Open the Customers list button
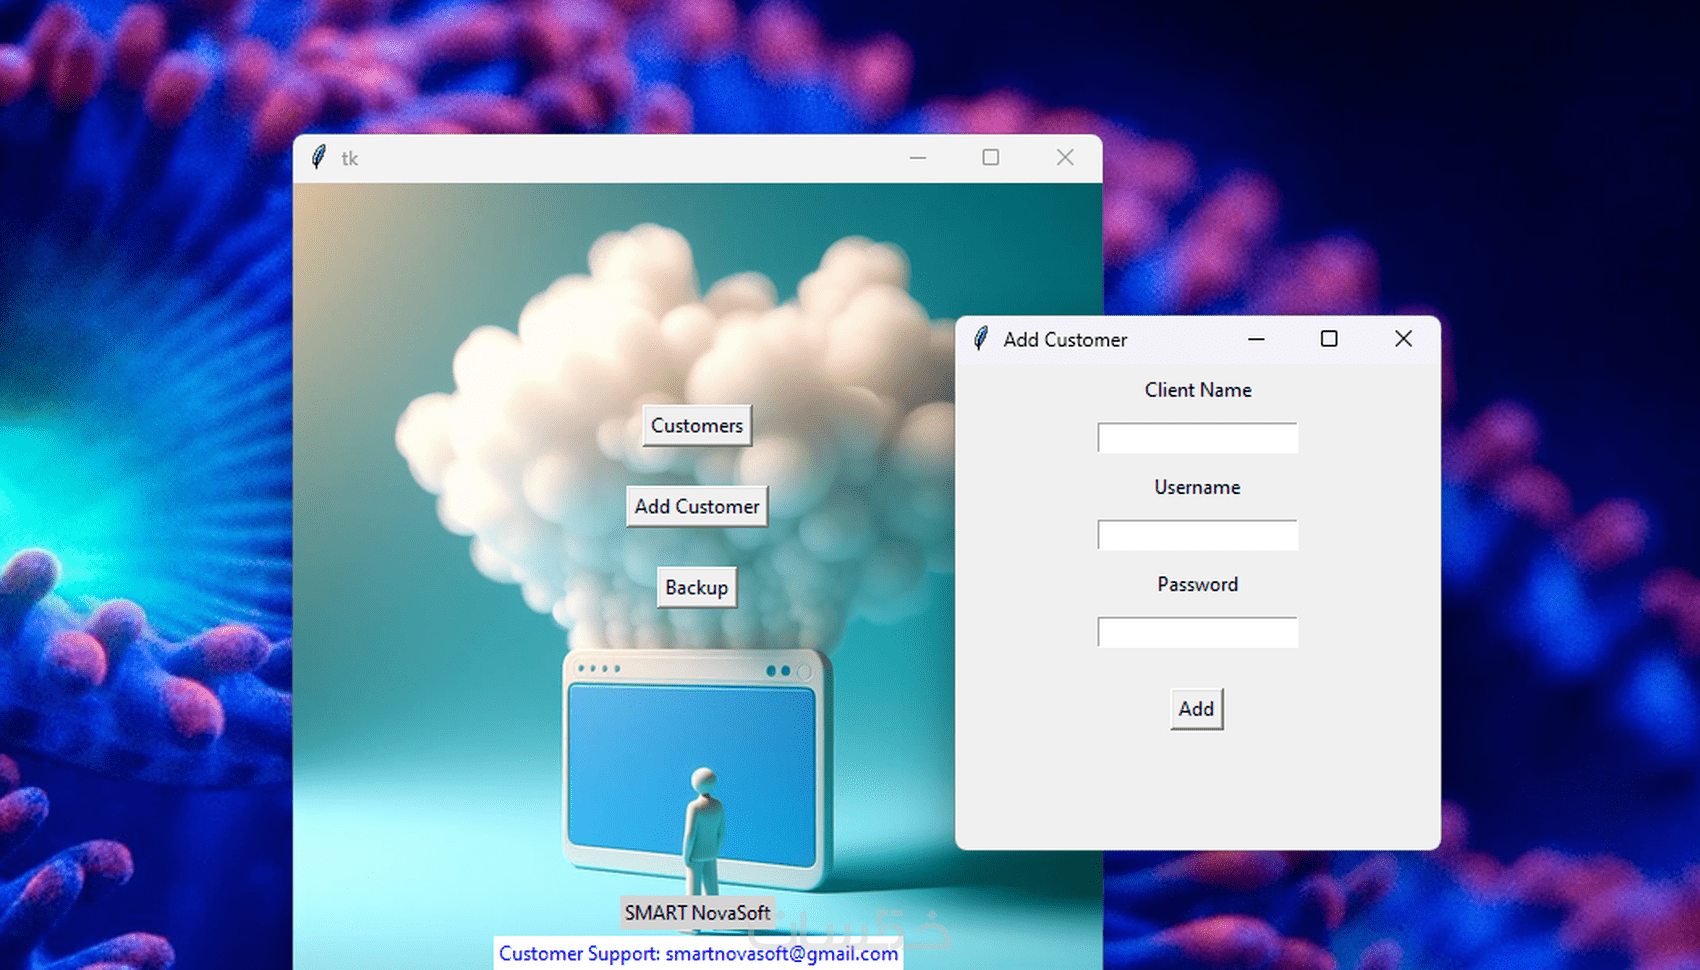 click(x=697, y=426)
